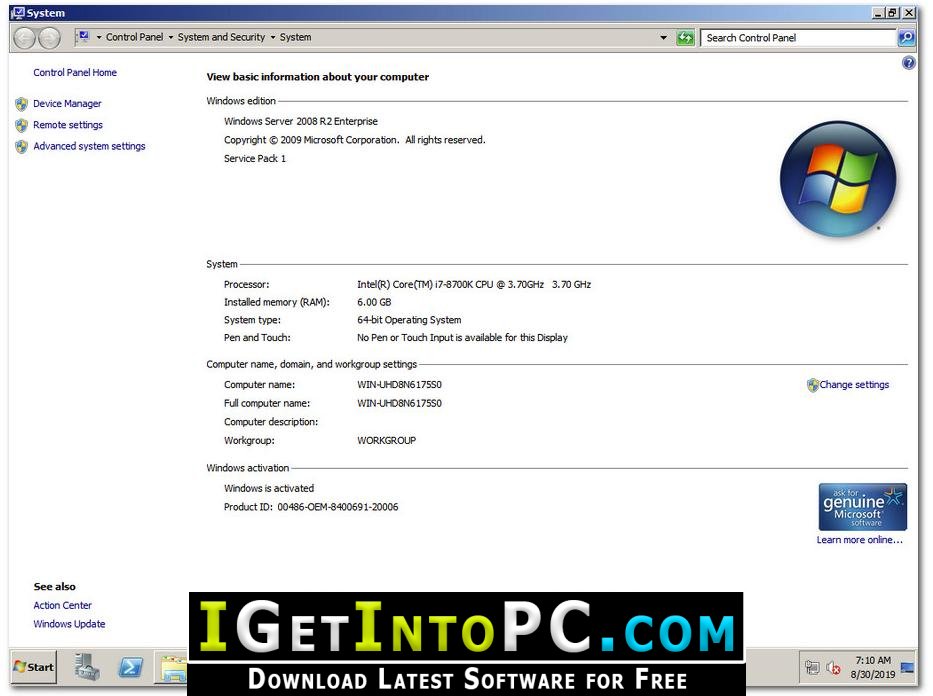The width and height of the screenshot is (933, 696).
Task: Click the muted speaker tray icon
Action: (x=833, y=668)
